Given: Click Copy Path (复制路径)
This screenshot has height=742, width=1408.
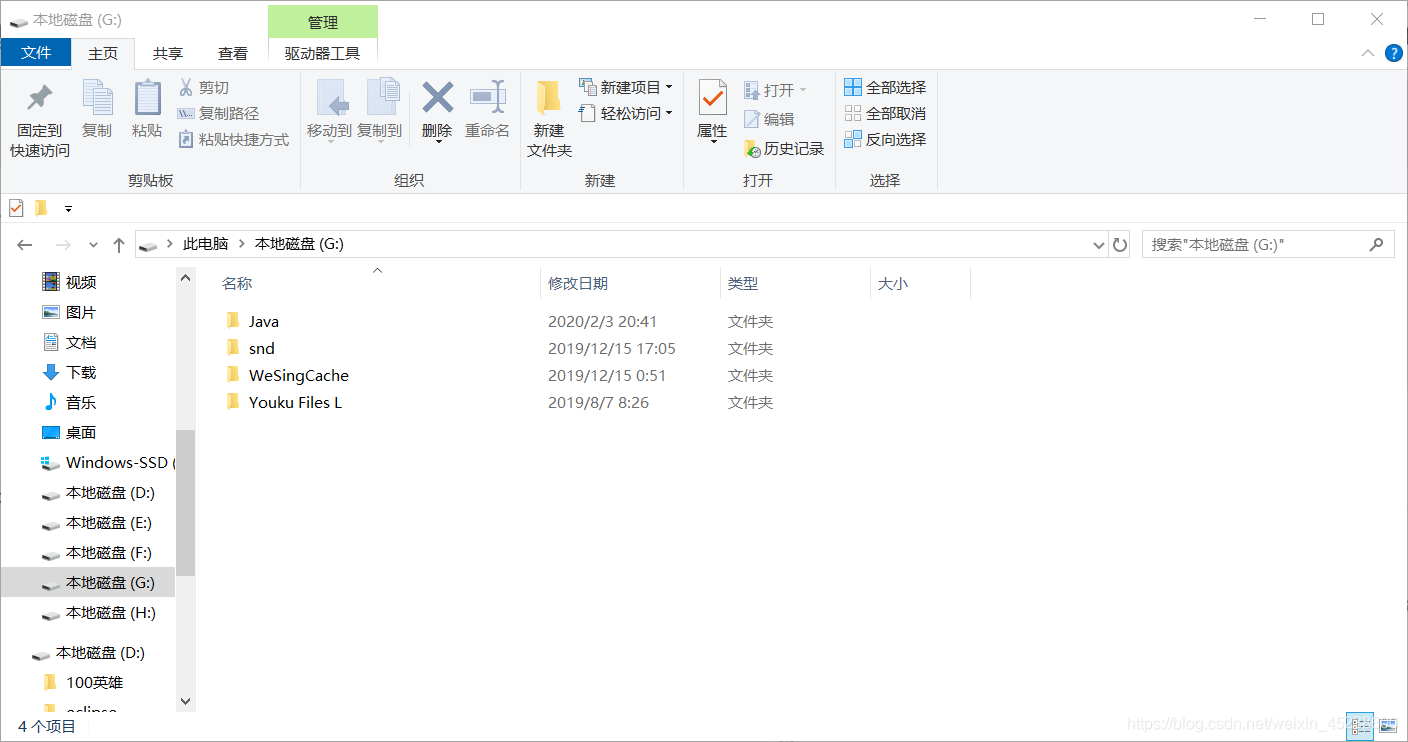Looking at the screenshot, I should (x=218, y=114).
